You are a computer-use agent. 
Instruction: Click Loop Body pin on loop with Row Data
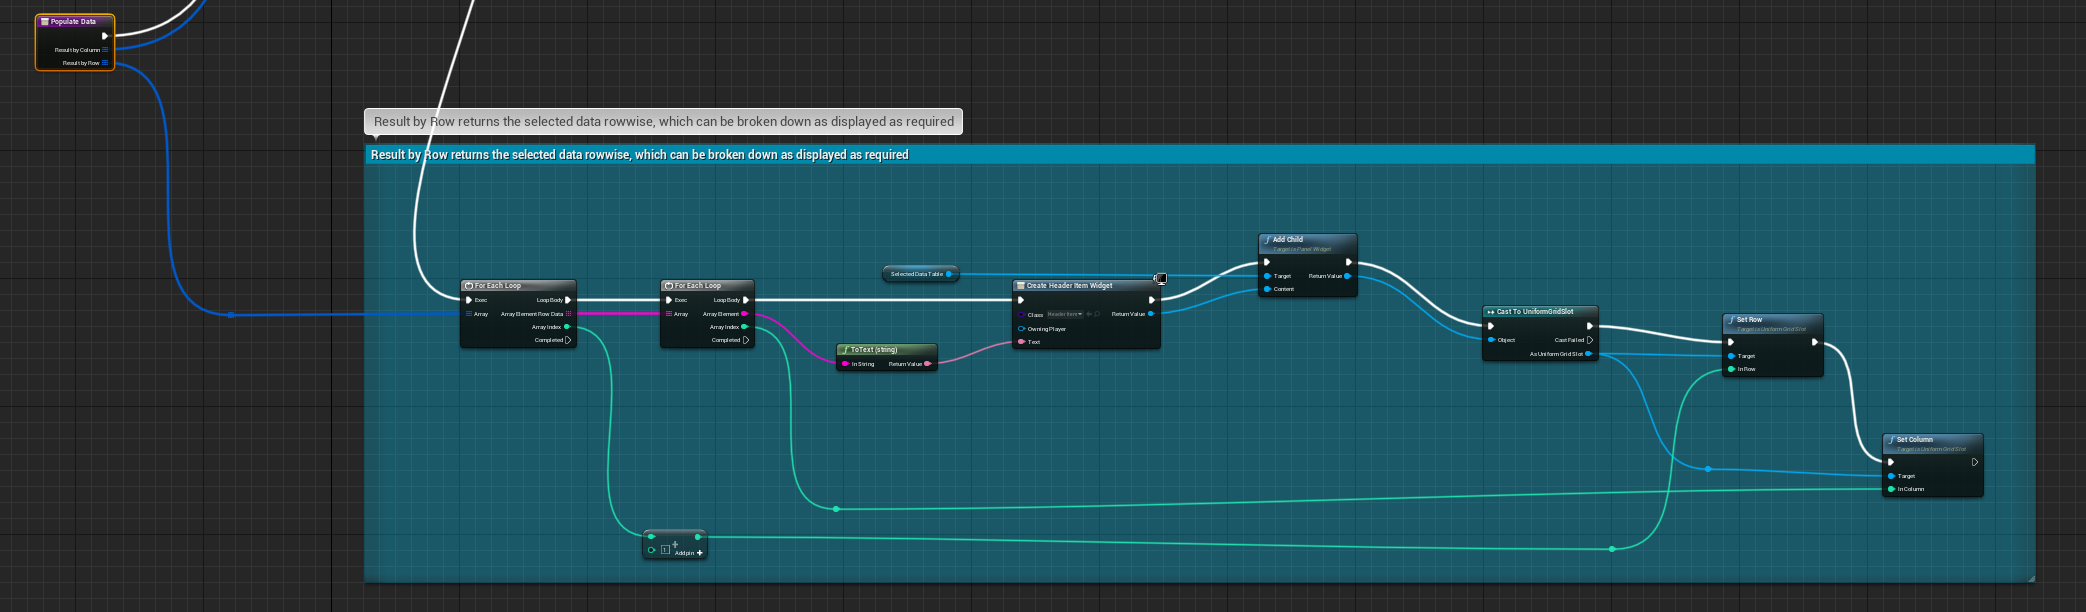coord(568,300)
